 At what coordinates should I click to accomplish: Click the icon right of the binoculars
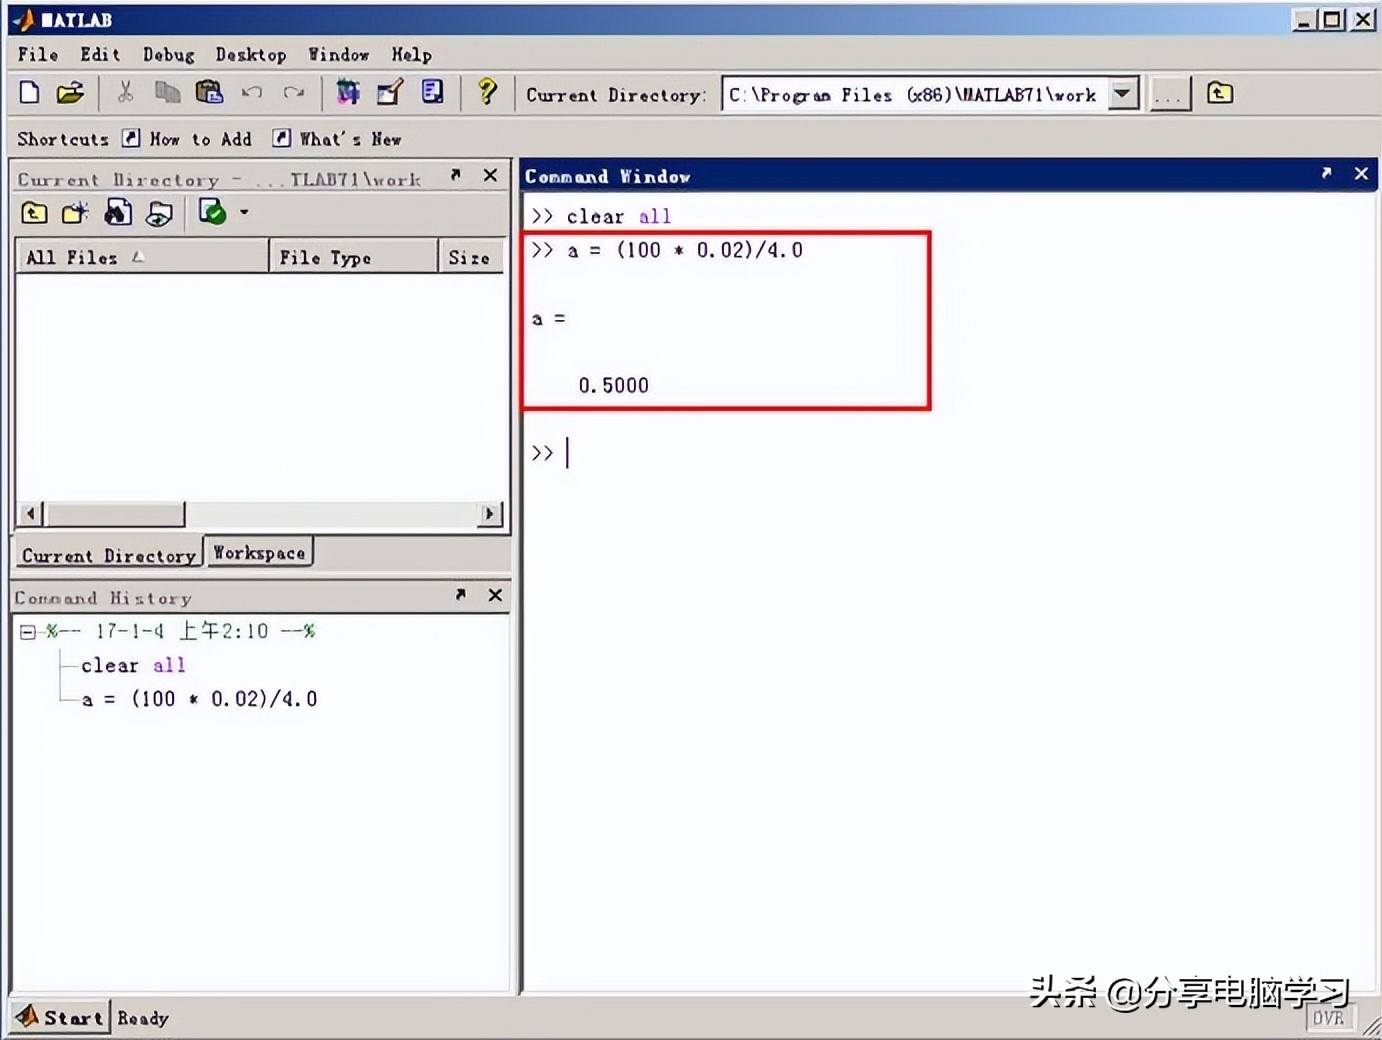(x=159, y=212)
